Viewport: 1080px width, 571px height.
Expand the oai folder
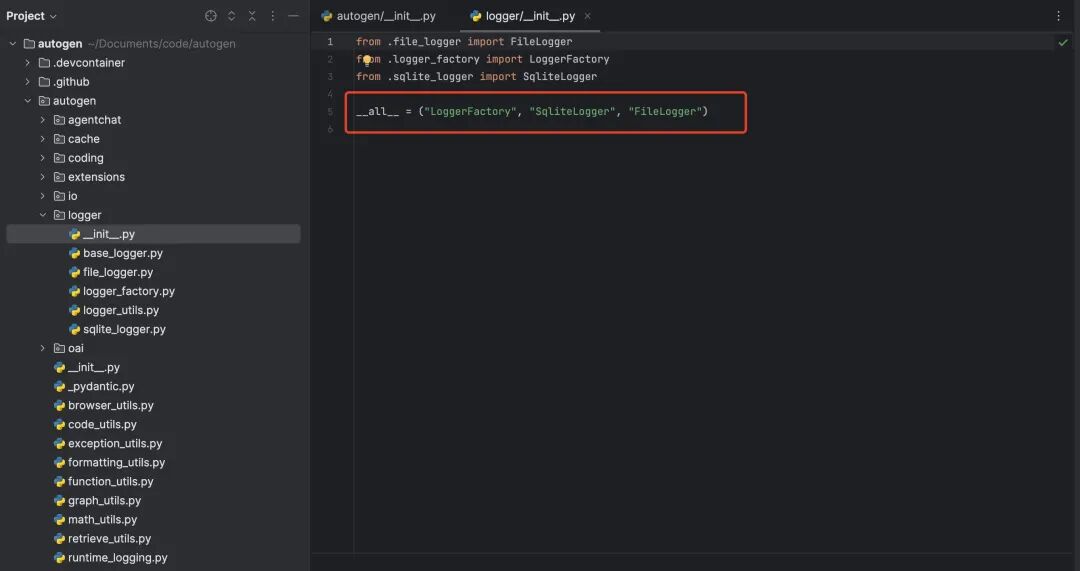(43, 348)
